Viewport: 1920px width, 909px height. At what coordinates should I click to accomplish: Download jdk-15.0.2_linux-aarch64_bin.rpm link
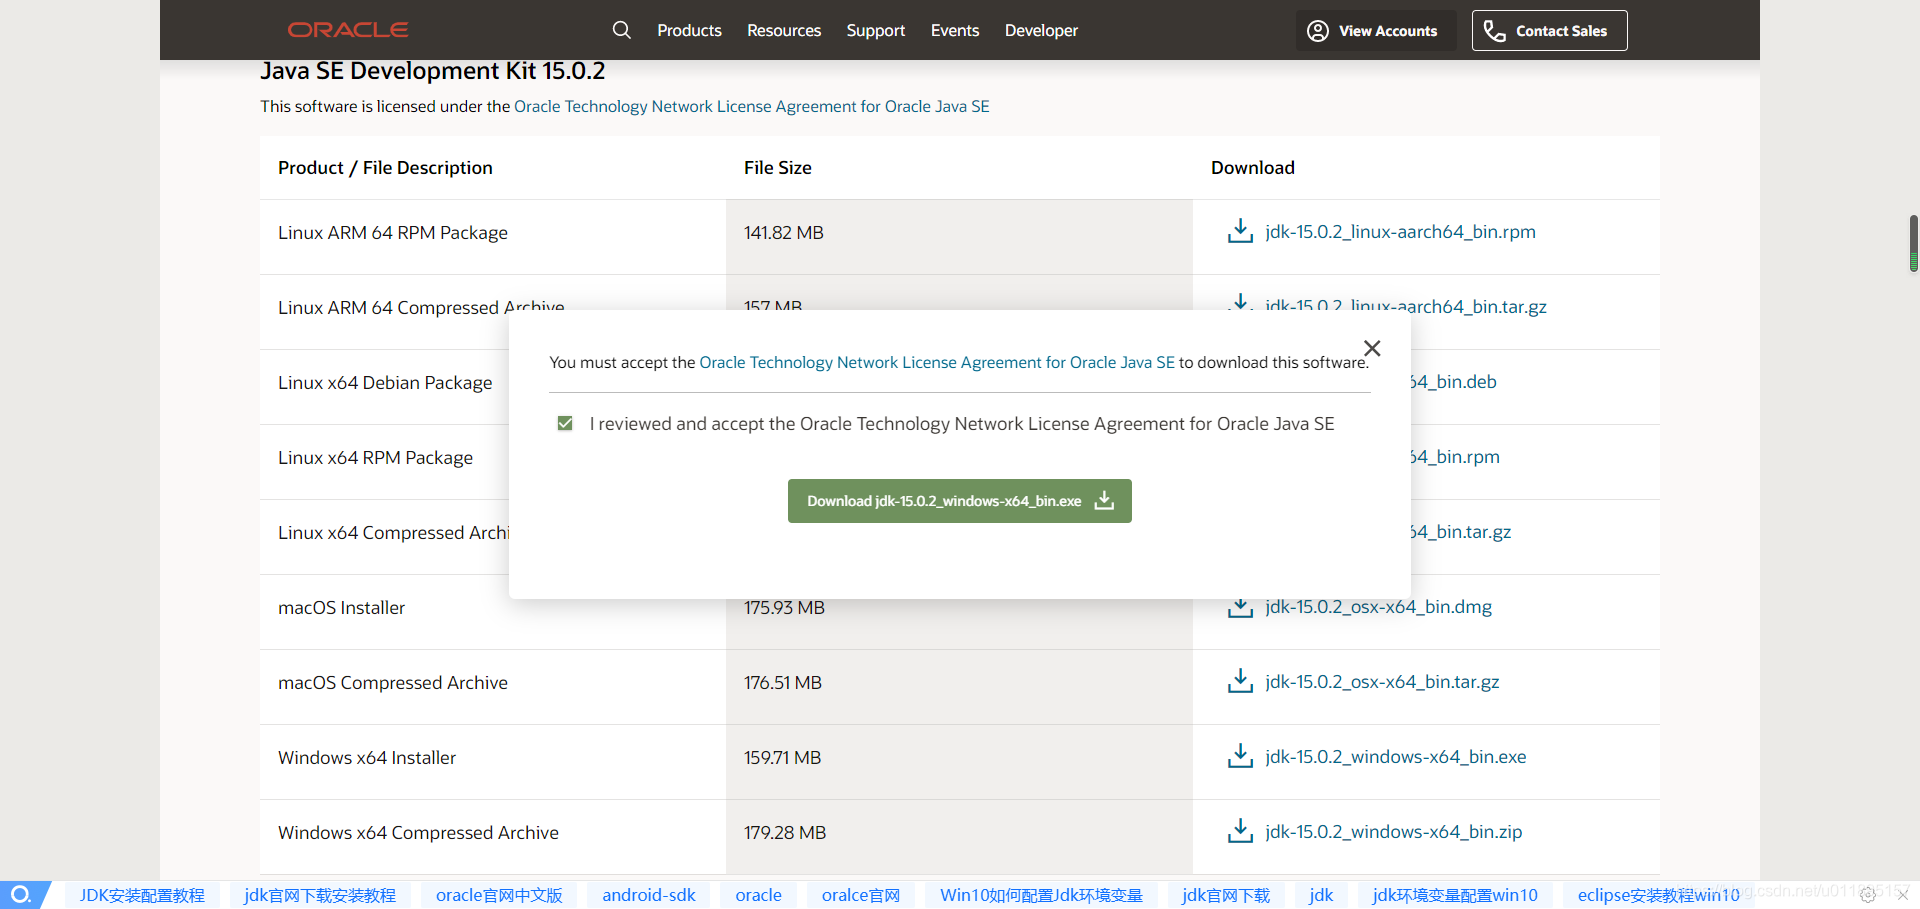point(1400,232)
